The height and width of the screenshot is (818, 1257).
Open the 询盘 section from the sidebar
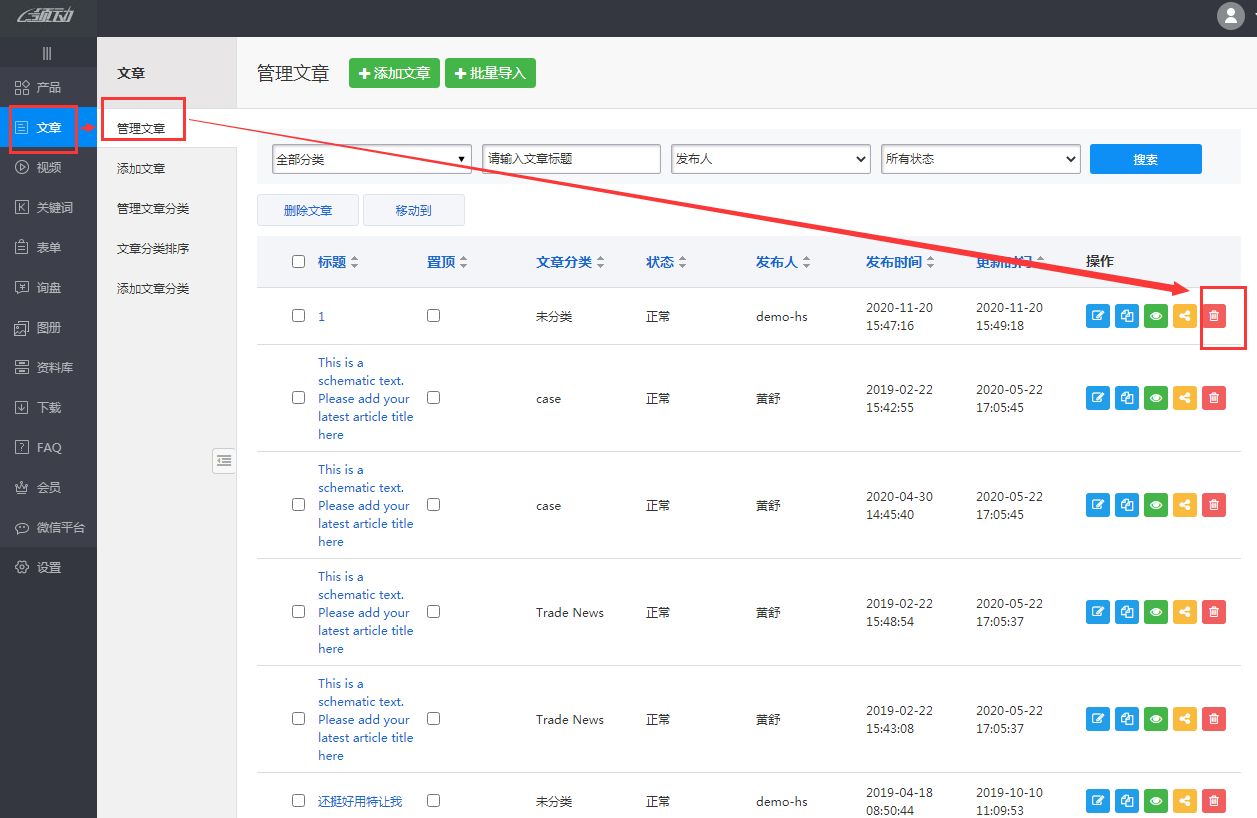[x=45, y=287]
